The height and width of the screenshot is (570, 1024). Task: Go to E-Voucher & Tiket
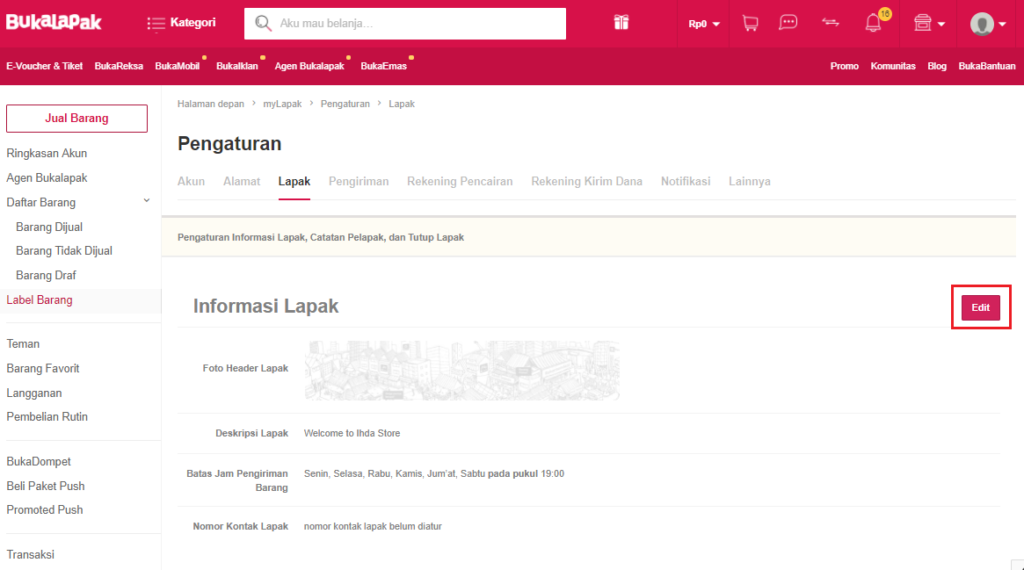pos(44,66)
